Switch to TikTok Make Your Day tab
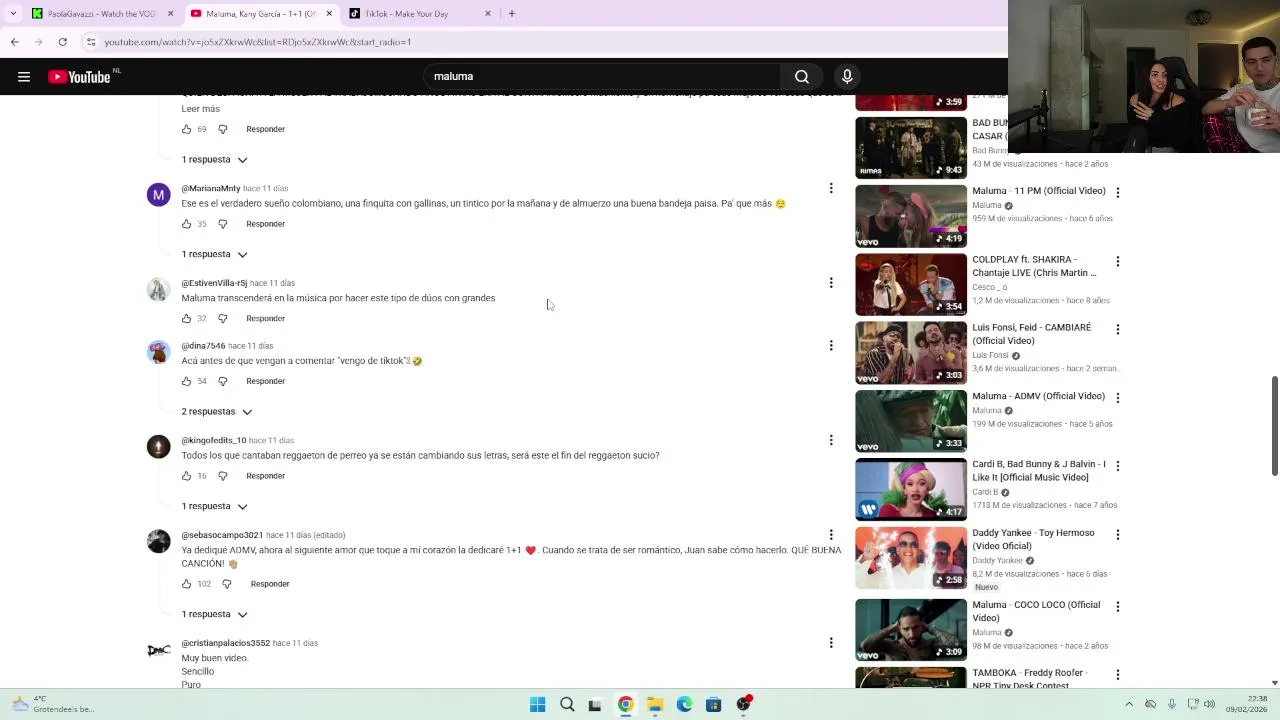The width and height of the screenshot is (1280, 720). 420,14
